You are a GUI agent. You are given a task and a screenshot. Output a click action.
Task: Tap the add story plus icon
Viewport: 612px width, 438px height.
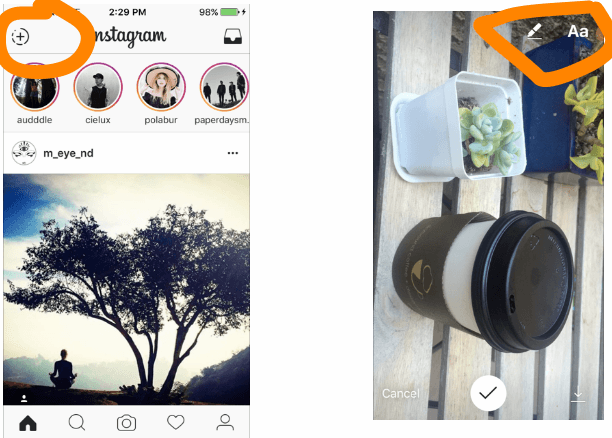(x=20, y=37)
